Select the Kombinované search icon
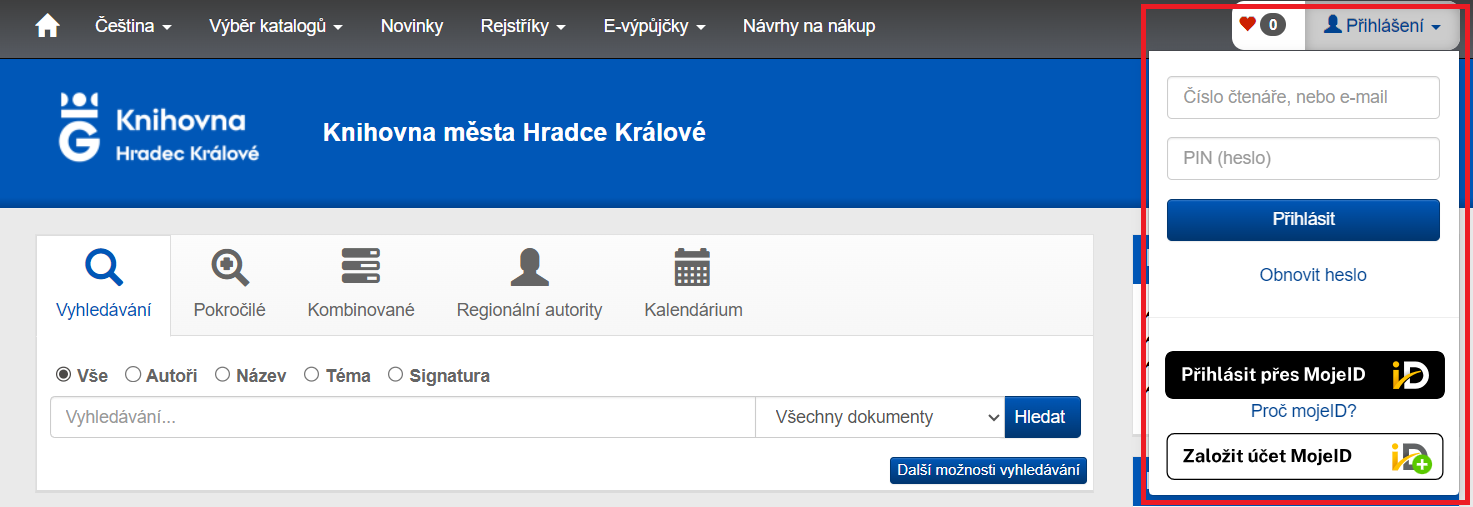Screen dimensions: 1473x507 361,267
